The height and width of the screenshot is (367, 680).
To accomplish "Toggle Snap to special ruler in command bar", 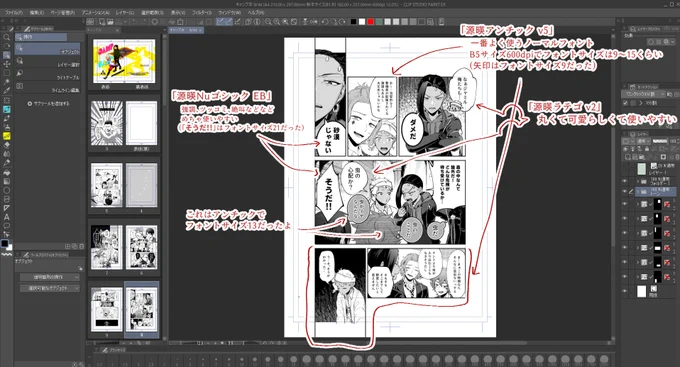I will 229,22.
